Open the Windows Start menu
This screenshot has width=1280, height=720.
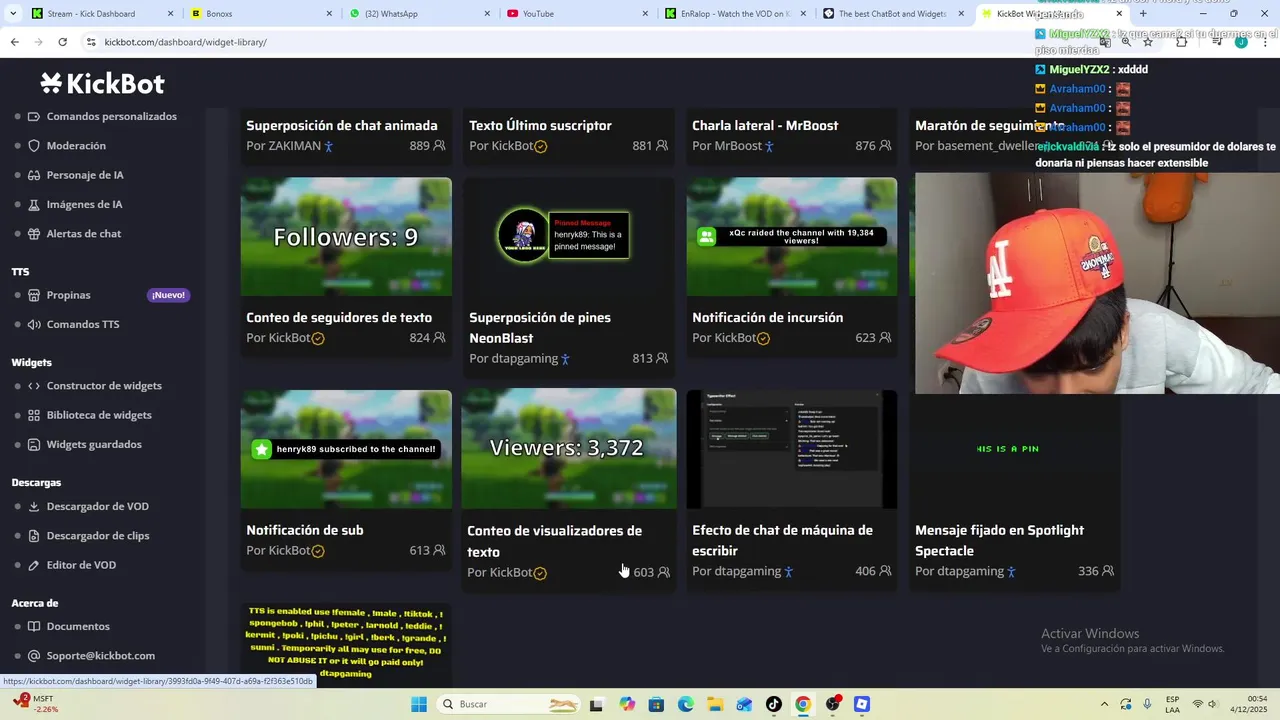pos(419,704)
